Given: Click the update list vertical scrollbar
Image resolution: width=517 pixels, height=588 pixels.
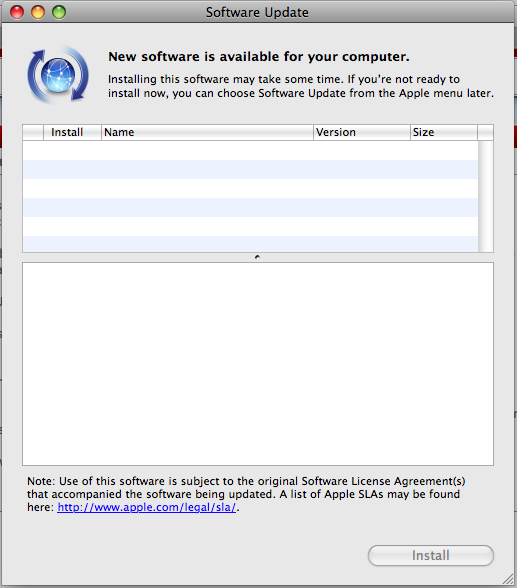Looking at the screenshot, I should [486, 196].
